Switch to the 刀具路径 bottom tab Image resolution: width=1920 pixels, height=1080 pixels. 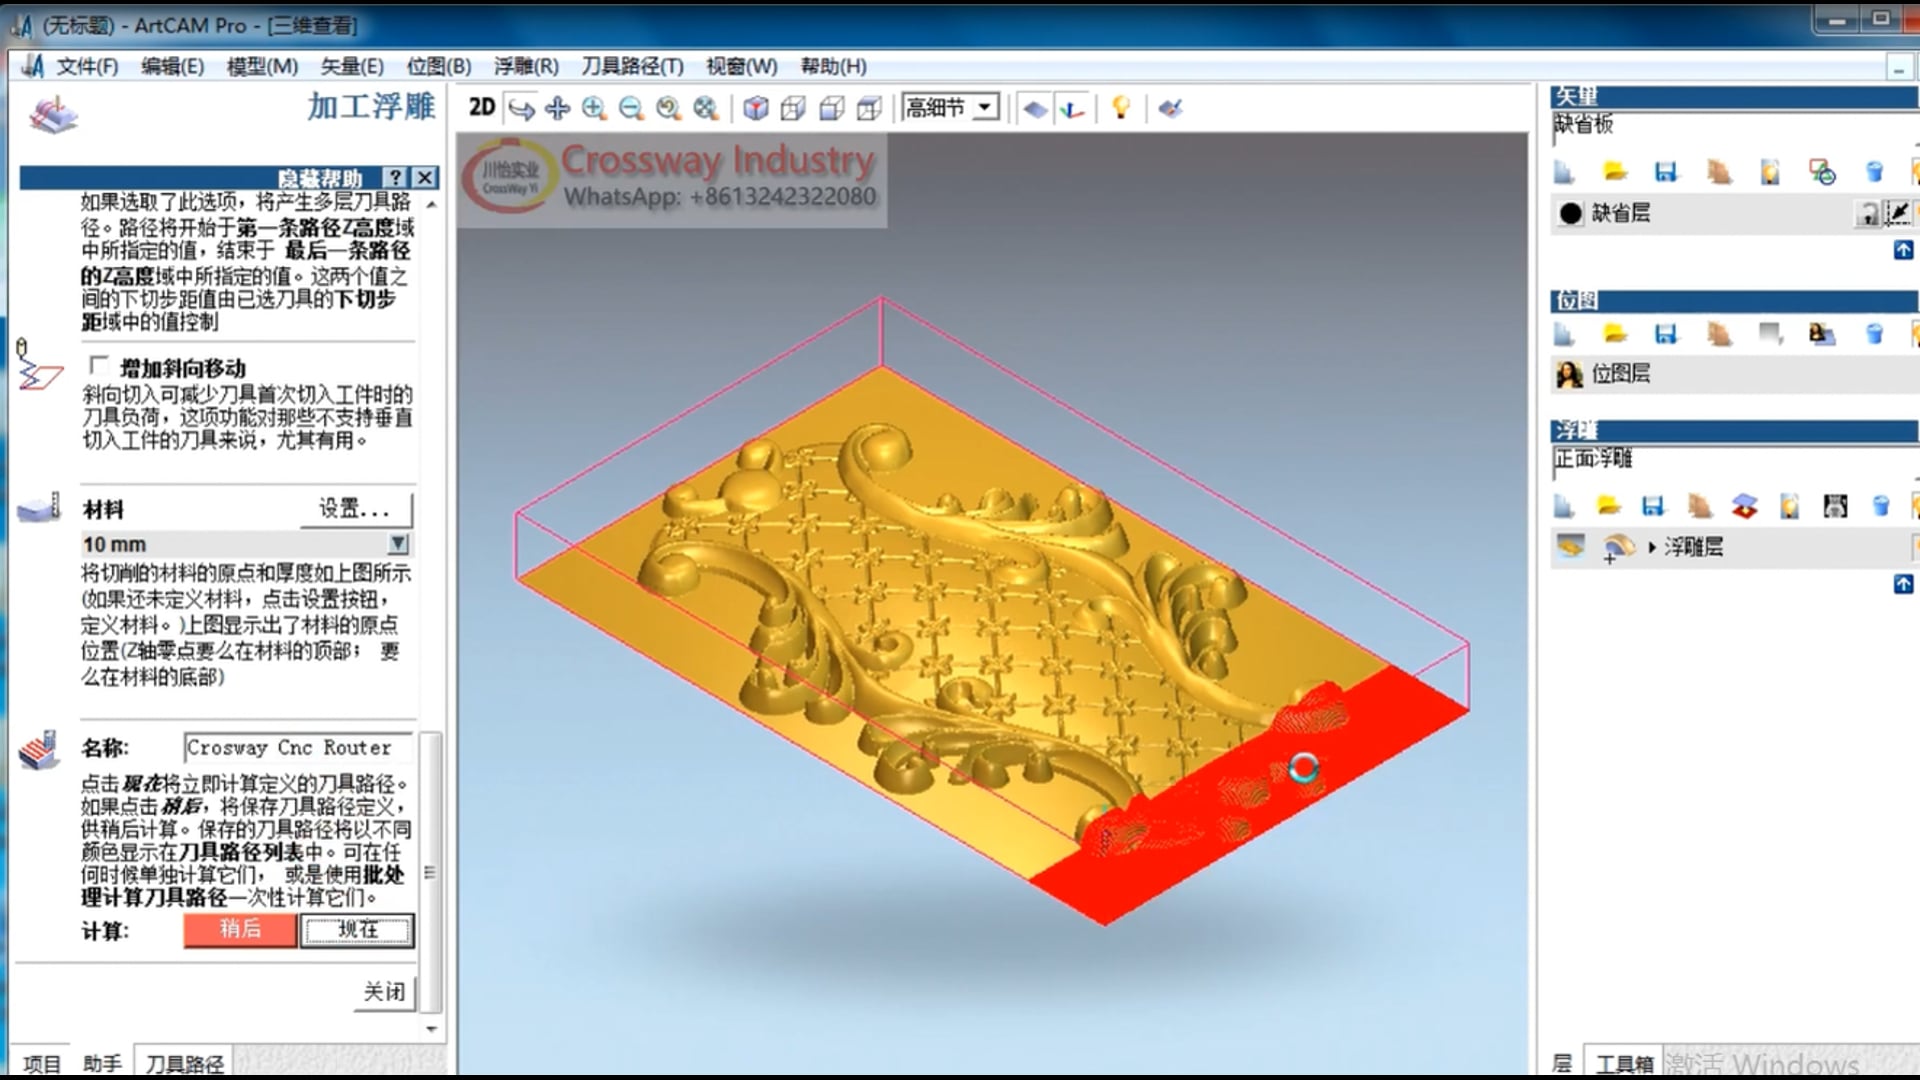tap(184, 1063)
